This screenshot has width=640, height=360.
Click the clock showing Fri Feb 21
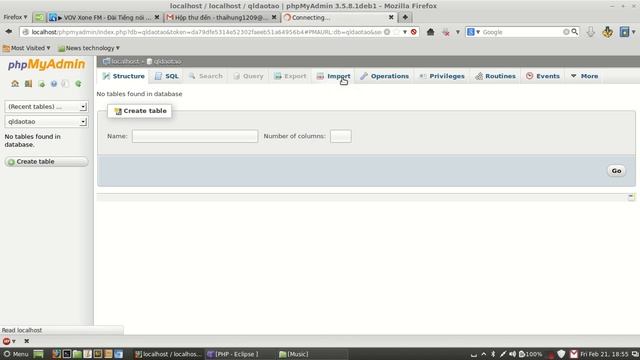click(x=604, y=354)
